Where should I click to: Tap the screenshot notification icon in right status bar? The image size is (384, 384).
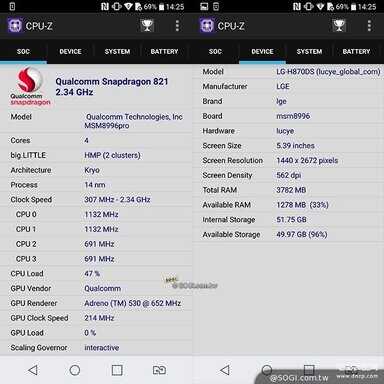204,6
